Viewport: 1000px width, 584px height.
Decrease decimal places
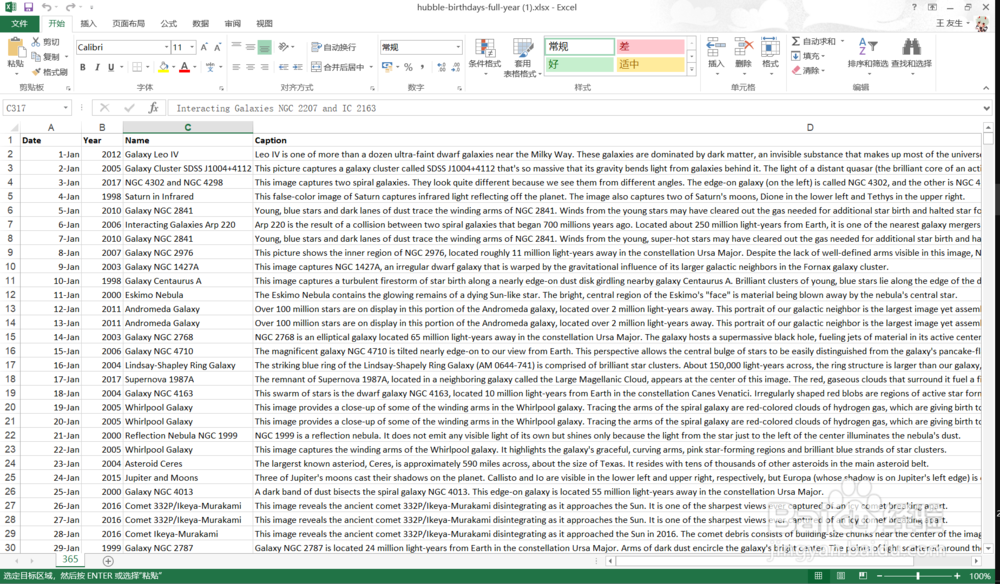point(456,67)
